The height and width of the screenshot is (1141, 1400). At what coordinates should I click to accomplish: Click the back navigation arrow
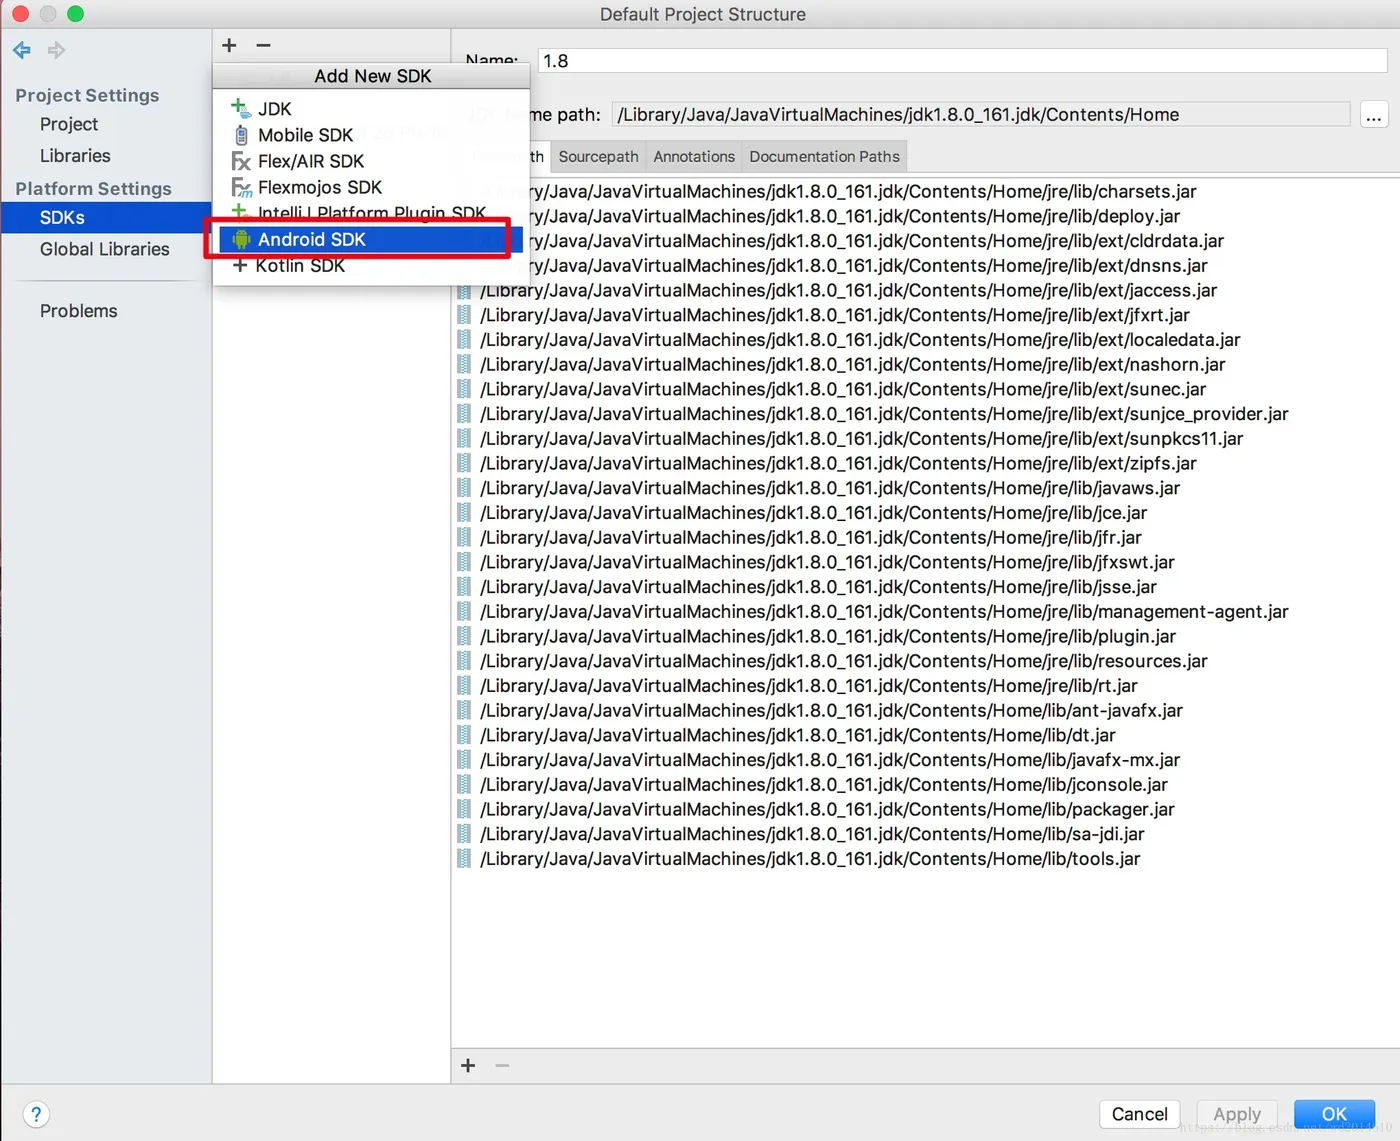(22, 50)
